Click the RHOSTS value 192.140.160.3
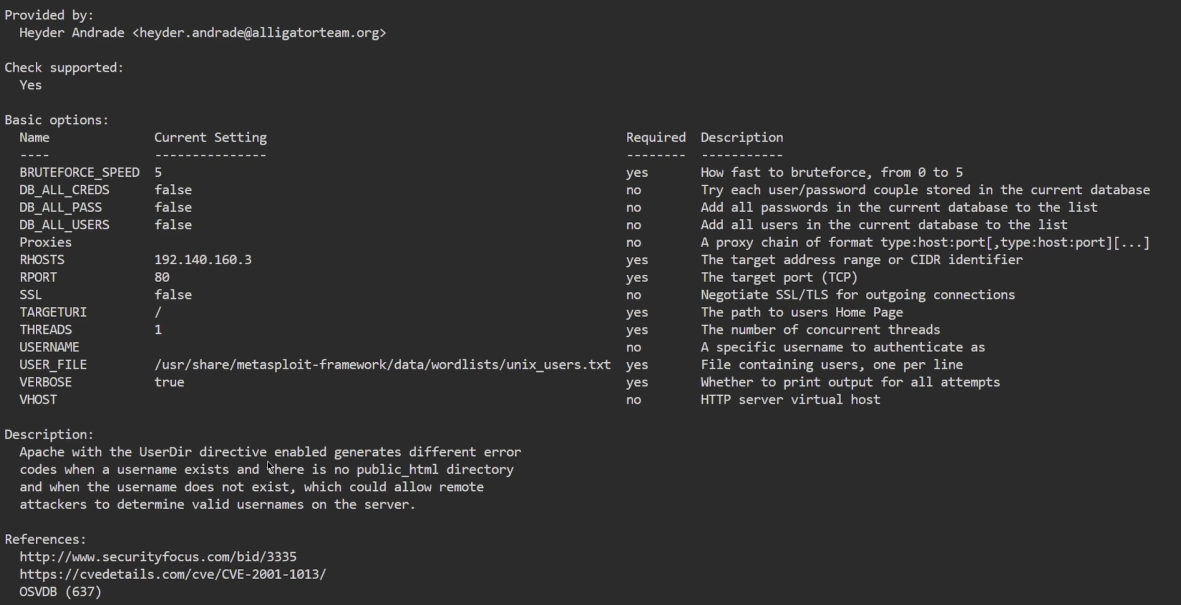The width and height of the screenshot is (1181, 605). (x=203, y=260)
